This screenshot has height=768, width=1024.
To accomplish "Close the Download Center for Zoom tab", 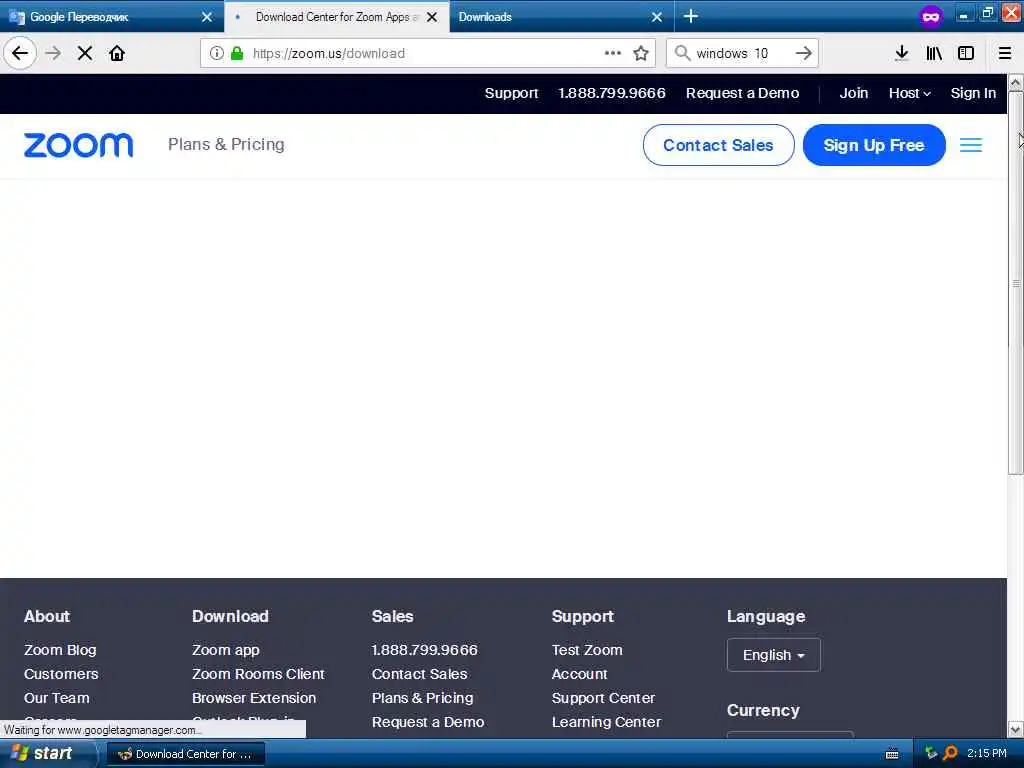I will 432,17.
